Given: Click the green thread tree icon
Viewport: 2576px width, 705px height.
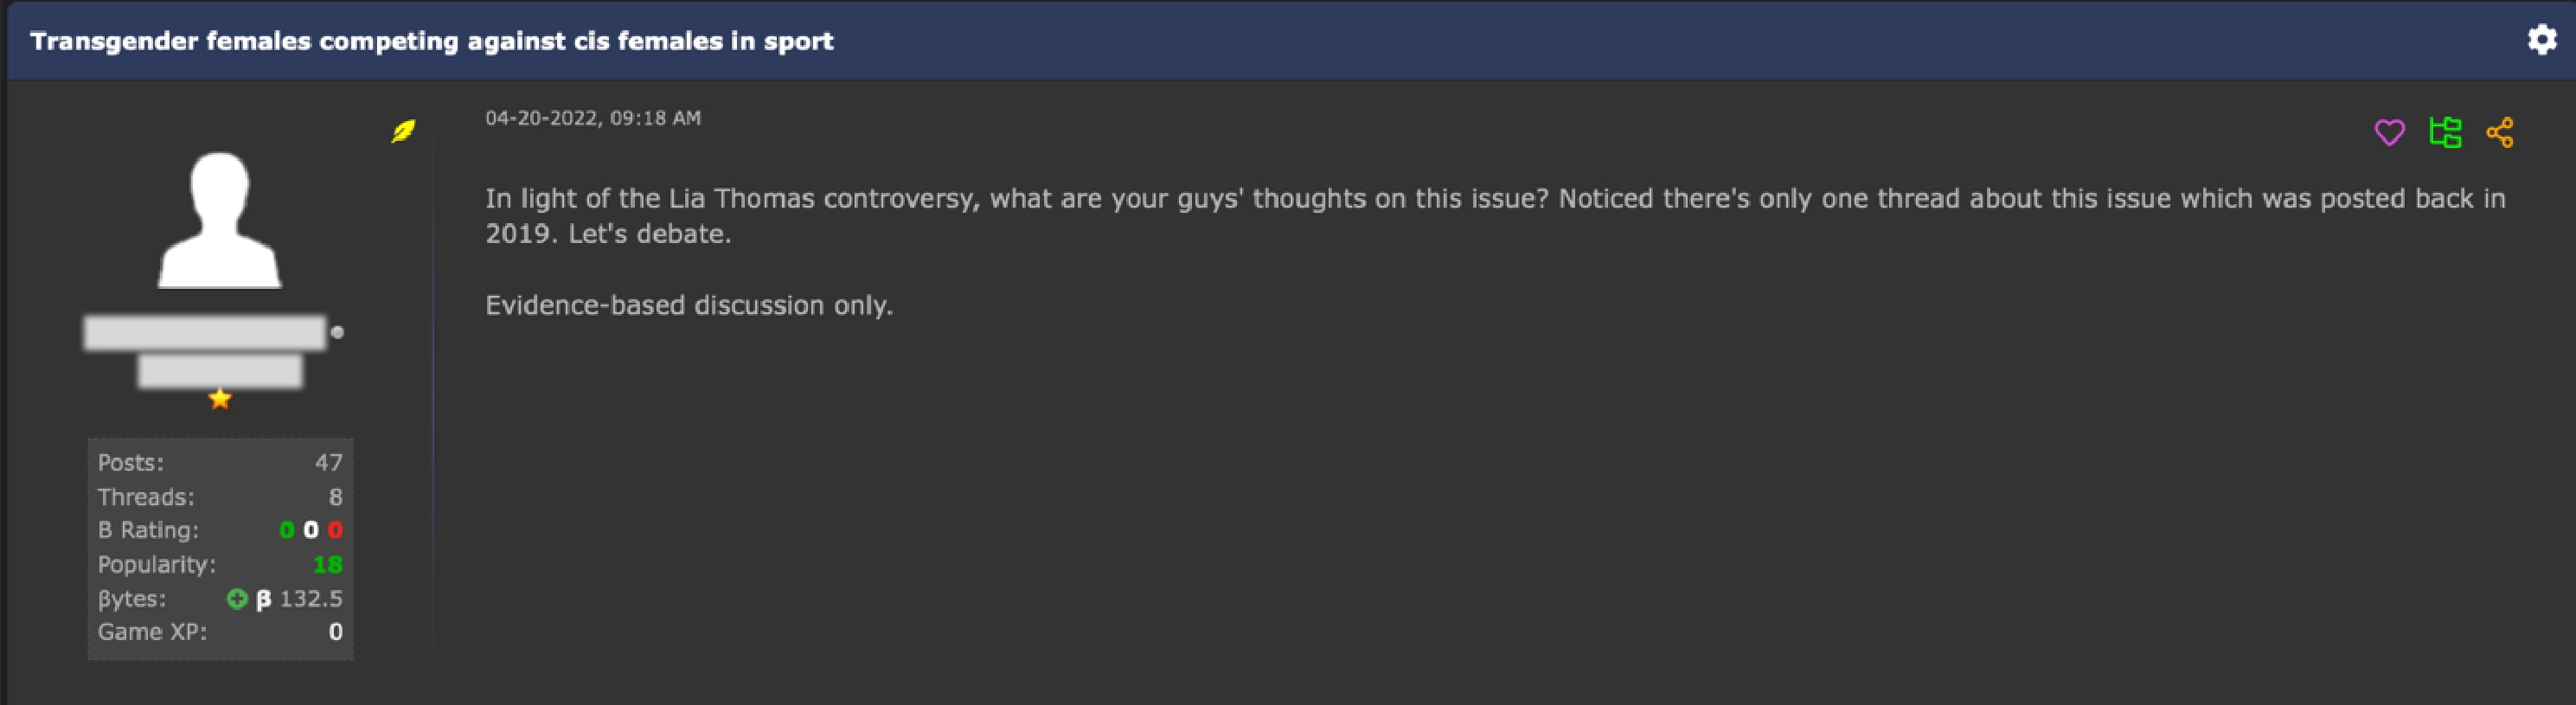Looking at the screenshot, I should 2445,133.
